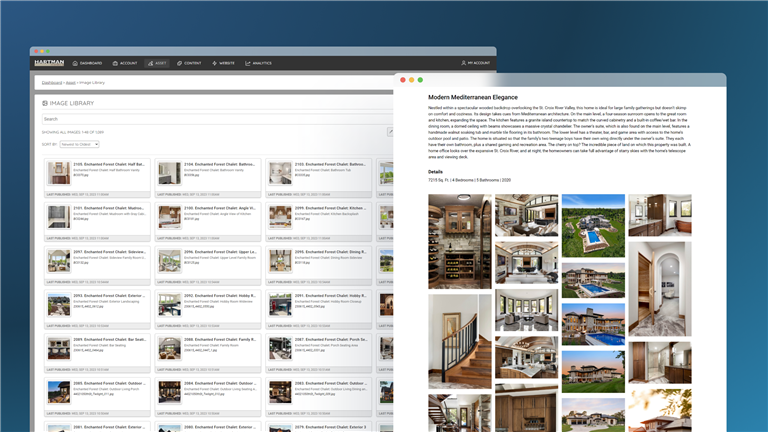Screen dimensions: 768x432
Task: Click the Image Library heading icon
Action: click(45, 103)
